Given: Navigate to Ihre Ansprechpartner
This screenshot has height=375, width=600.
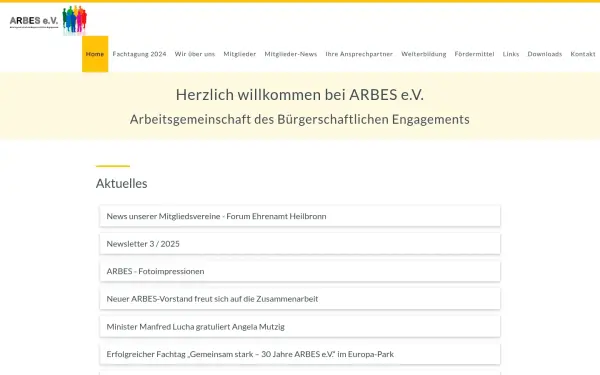Looking at the screenshot, I should pos(359,54).
